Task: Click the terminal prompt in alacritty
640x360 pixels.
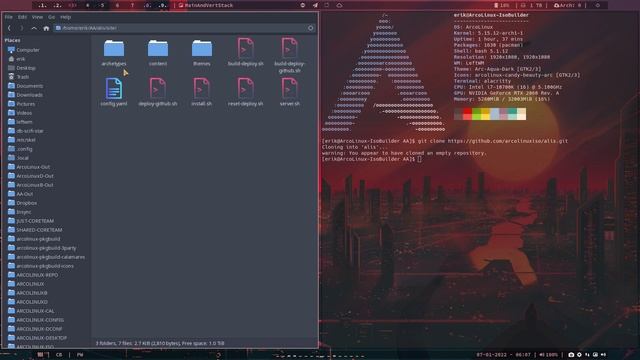Action: pyautogui.click(x=371, y=159)
